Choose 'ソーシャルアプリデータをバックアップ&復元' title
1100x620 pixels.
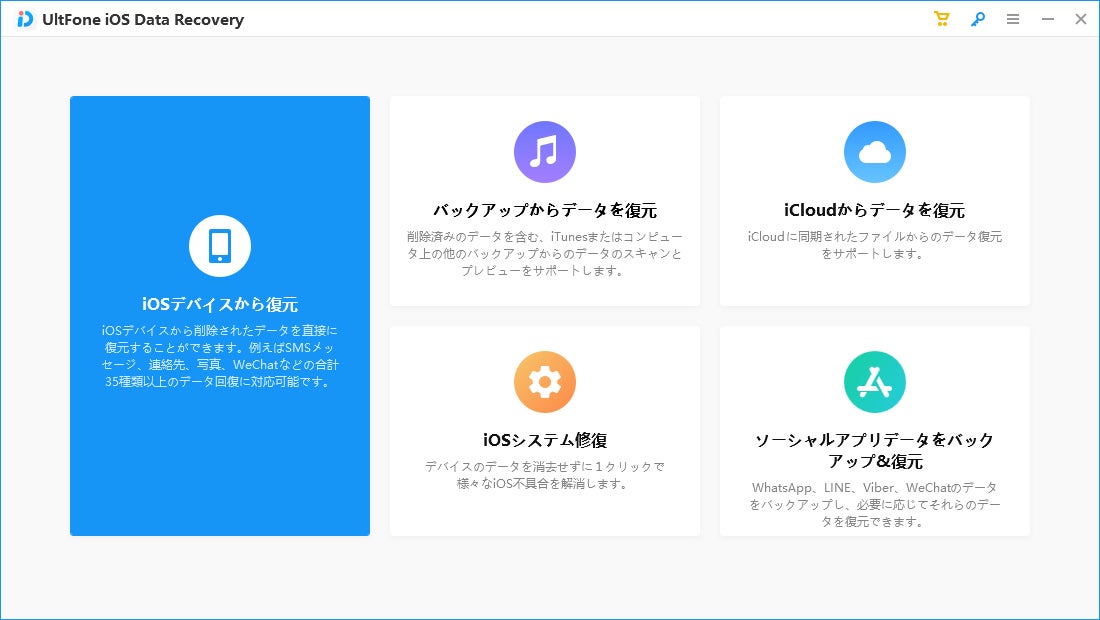click(x=874, y=450)
